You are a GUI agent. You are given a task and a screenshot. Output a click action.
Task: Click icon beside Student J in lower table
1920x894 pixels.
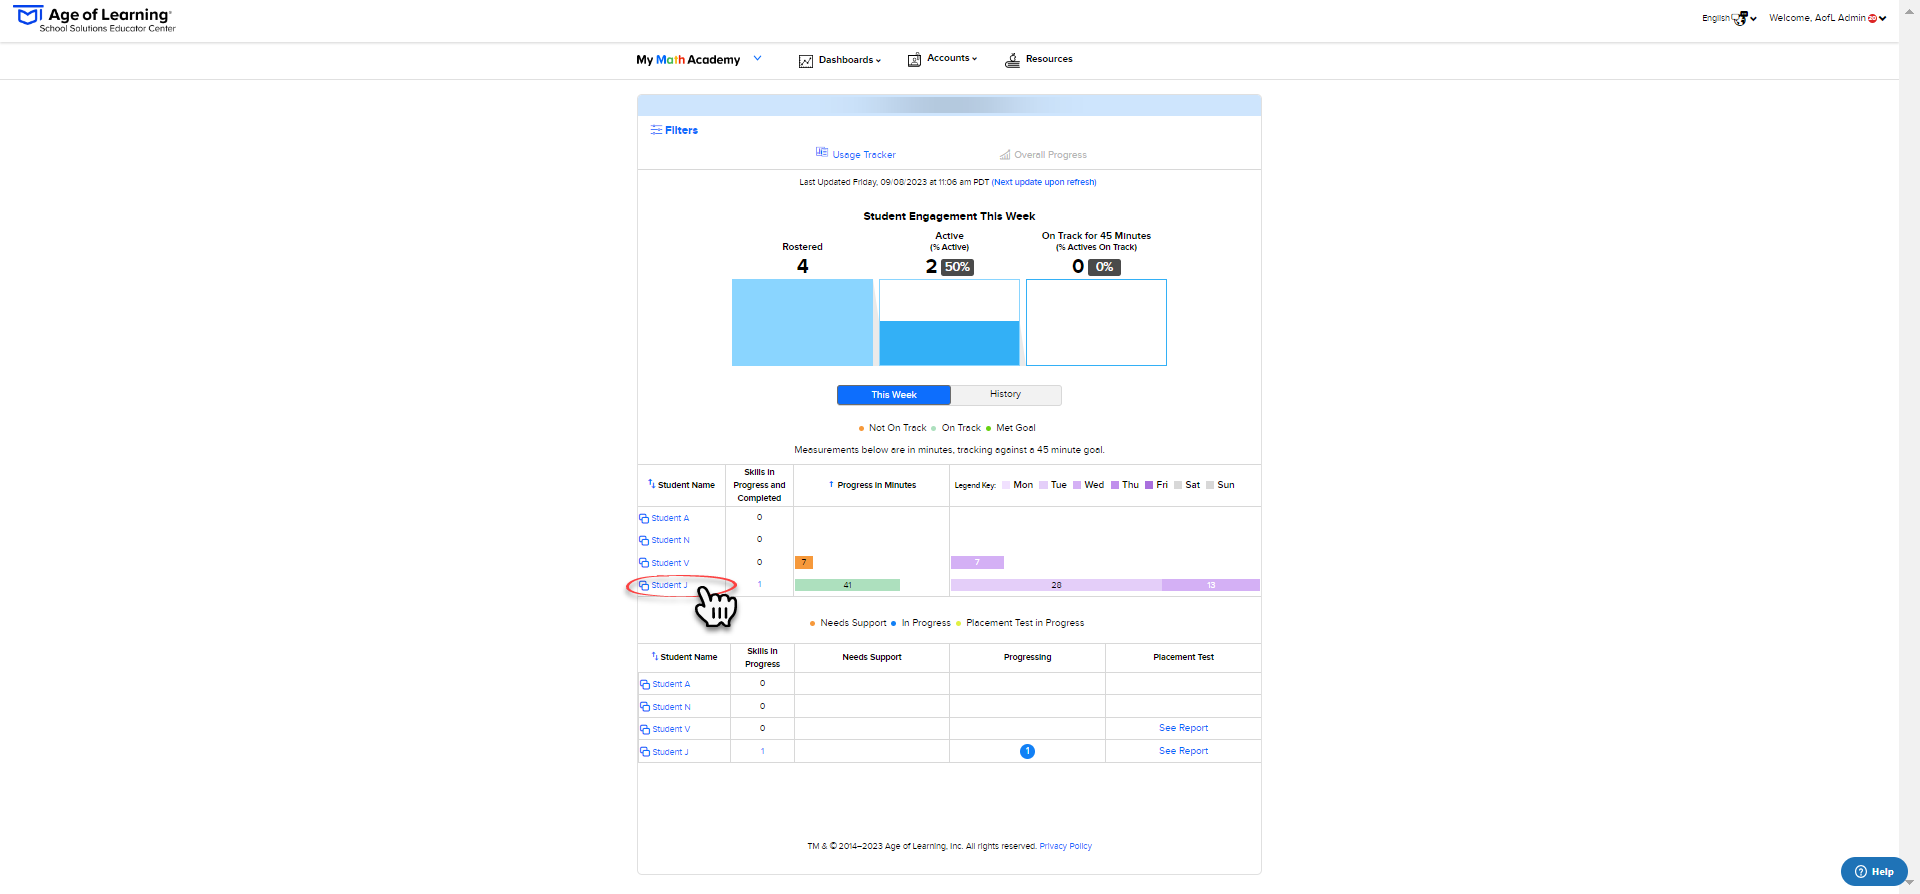point(645,752)
